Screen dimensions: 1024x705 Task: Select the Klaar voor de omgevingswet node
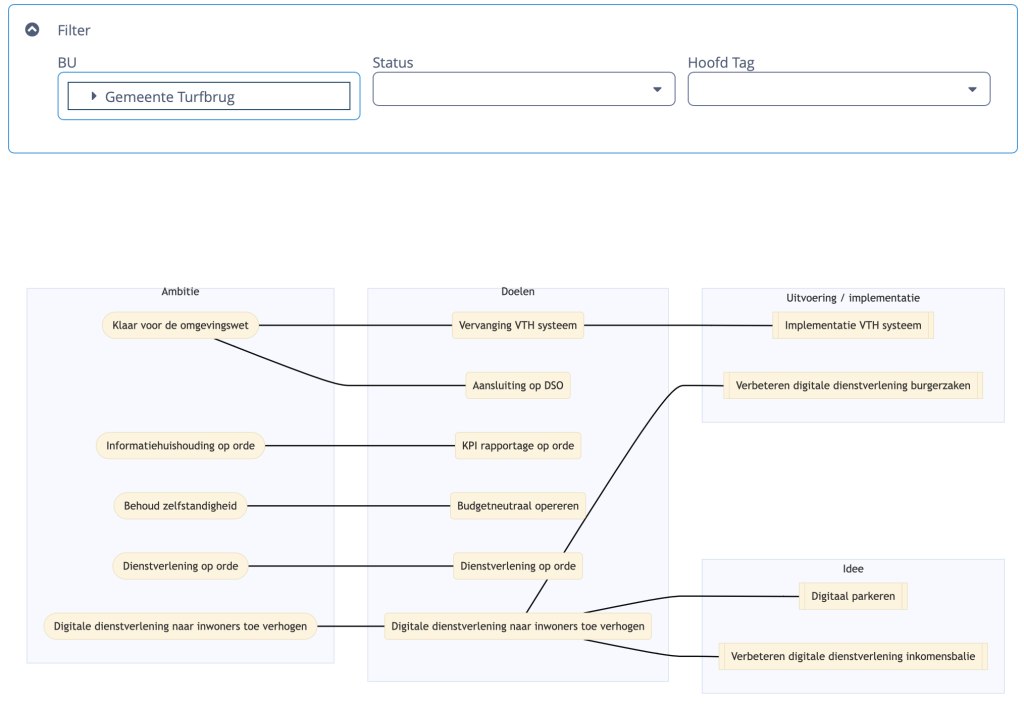coord(180,325)
